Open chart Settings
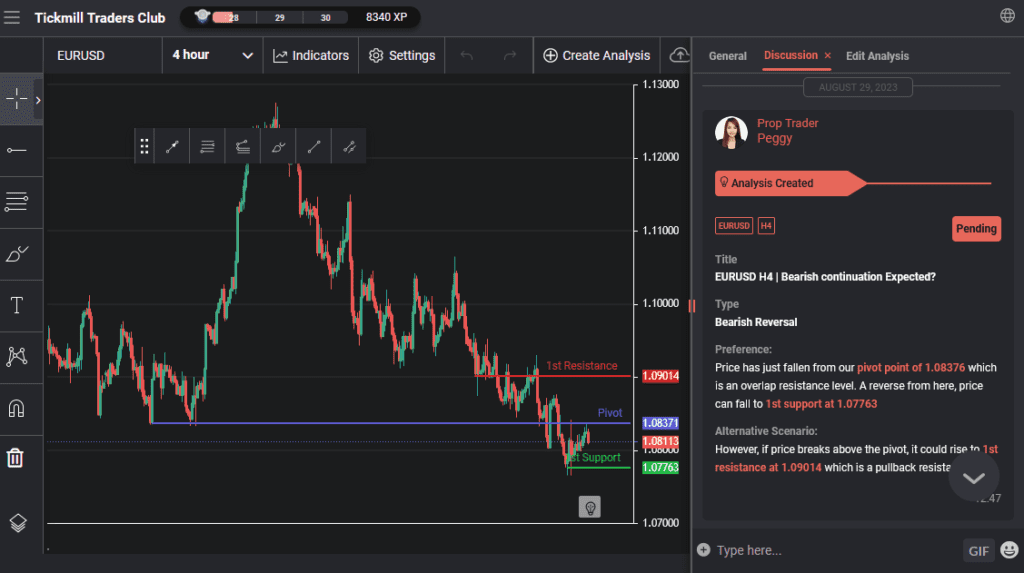 (402, 56)
